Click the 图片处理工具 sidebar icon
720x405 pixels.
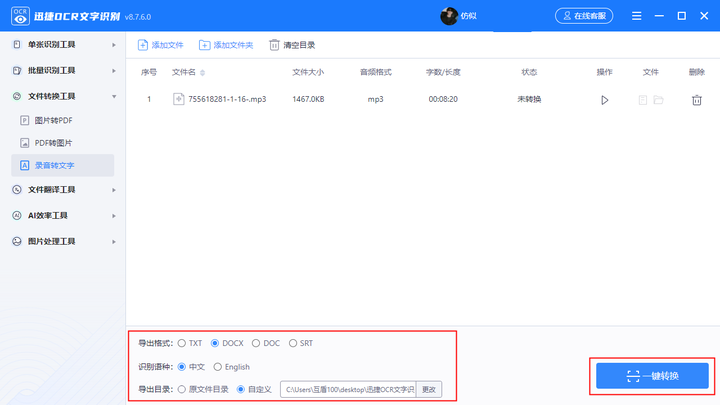tap(17, 241)
